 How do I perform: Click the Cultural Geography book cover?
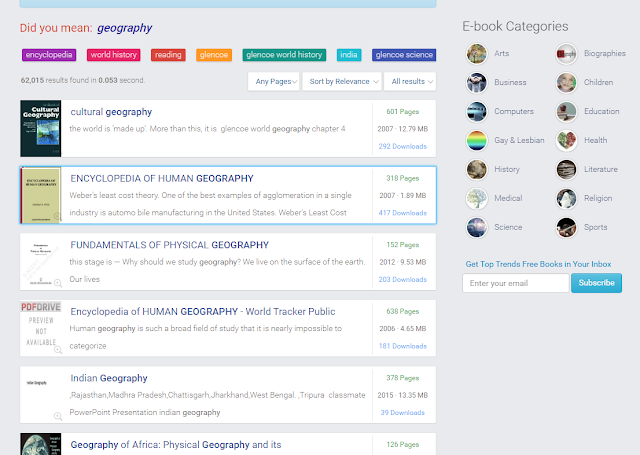41,129
